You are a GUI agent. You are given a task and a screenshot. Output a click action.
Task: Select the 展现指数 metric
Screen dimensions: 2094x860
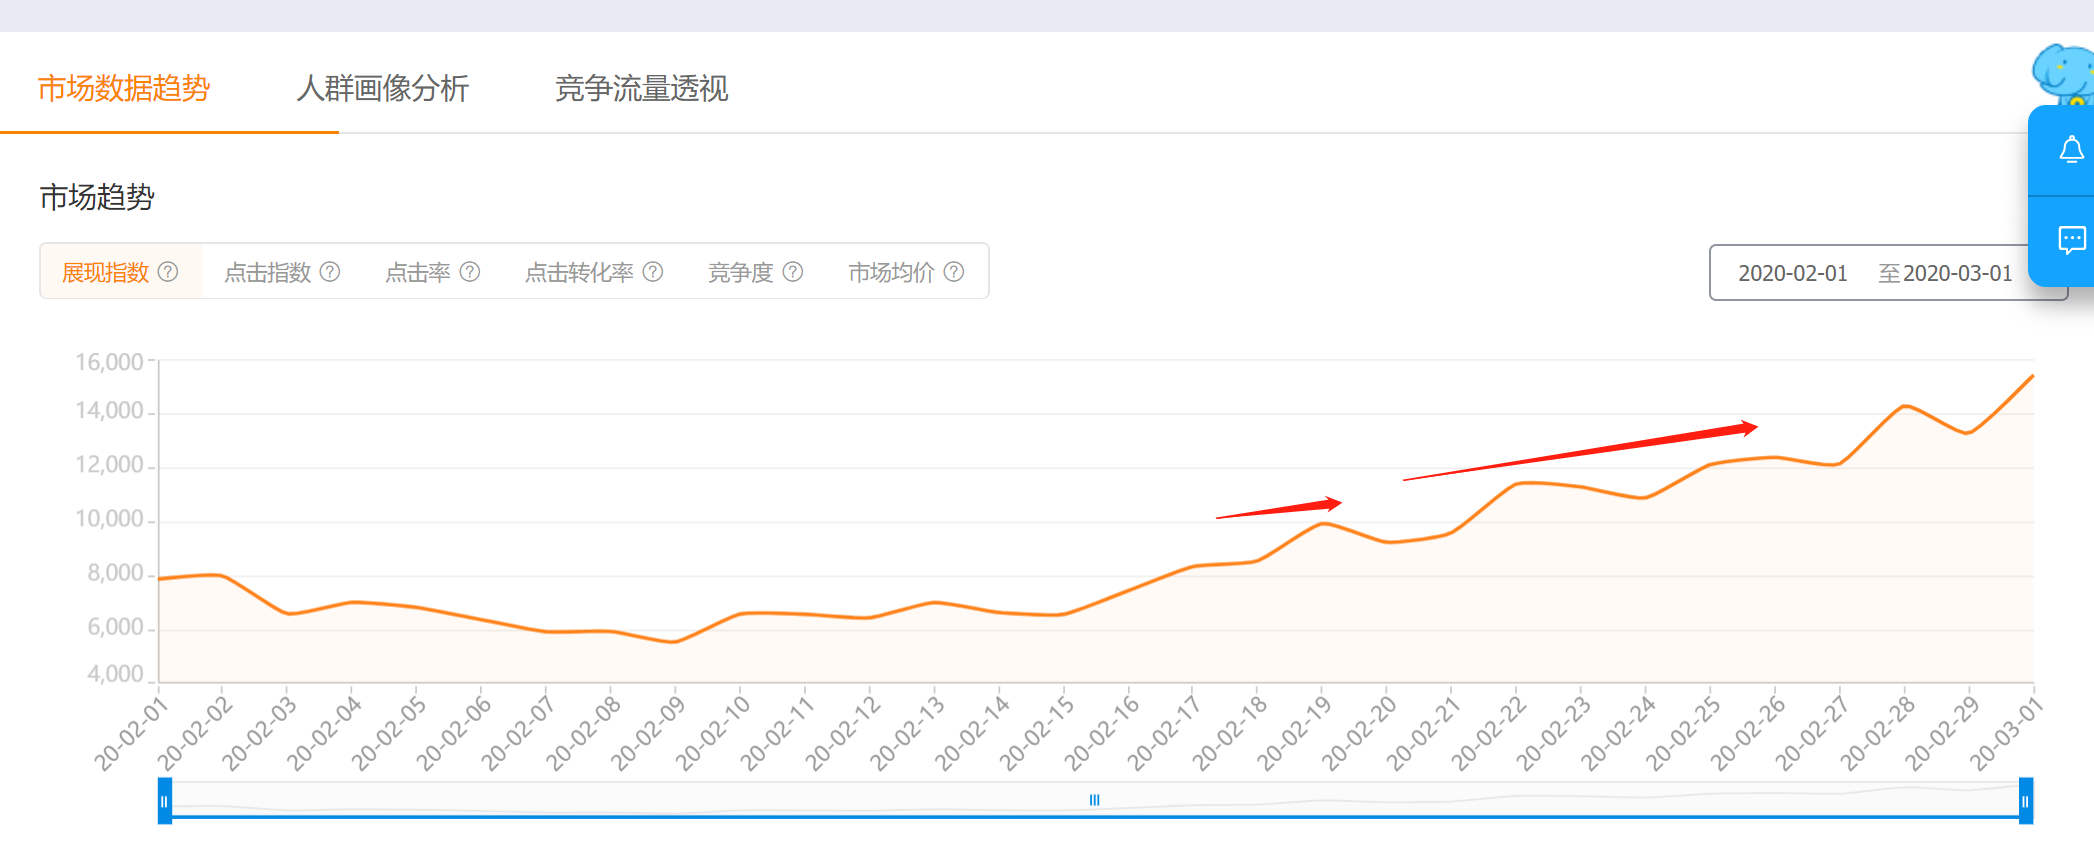click(105, 272)
